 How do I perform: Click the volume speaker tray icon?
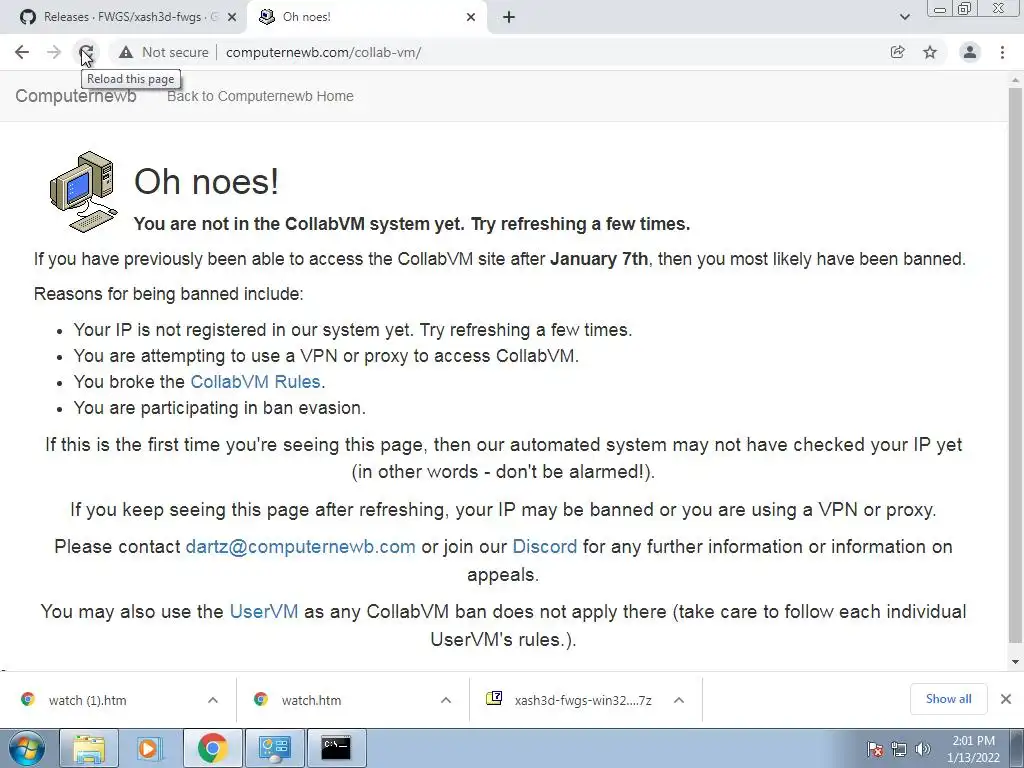pyautogui.click(x=922, y=749)
